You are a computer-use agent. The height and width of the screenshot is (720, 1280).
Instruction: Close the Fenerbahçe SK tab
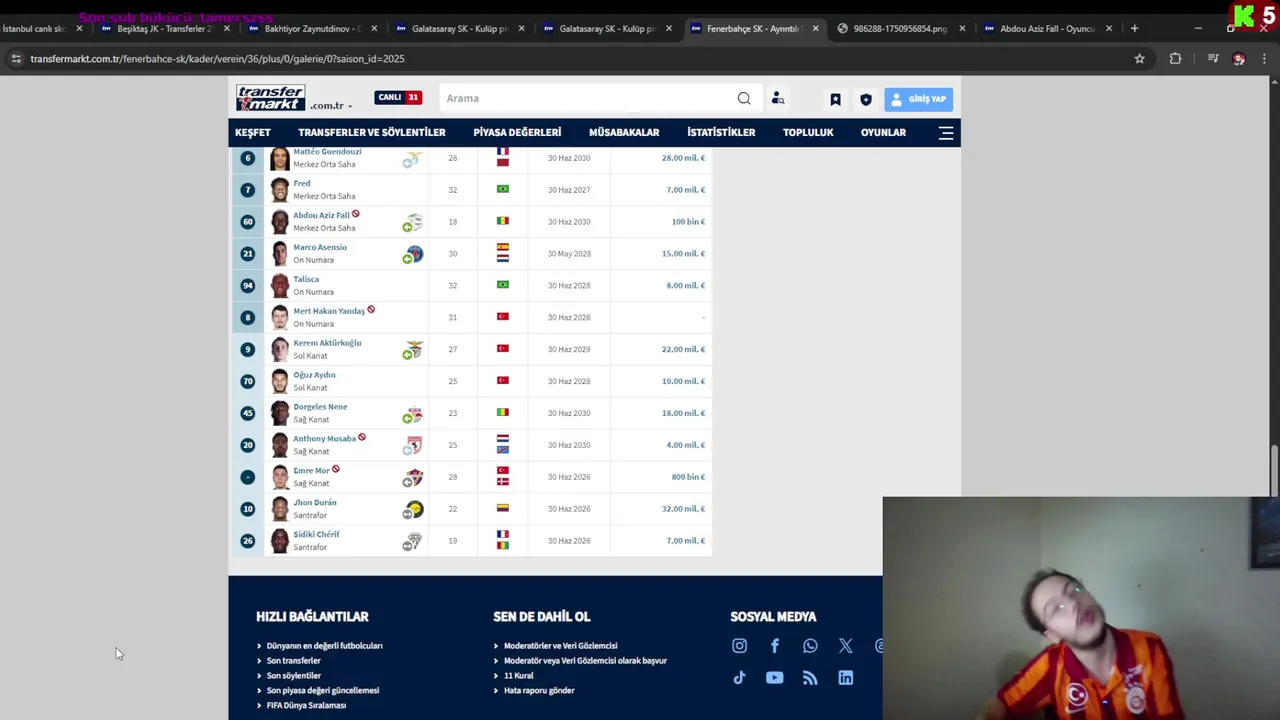click(815, 28)
